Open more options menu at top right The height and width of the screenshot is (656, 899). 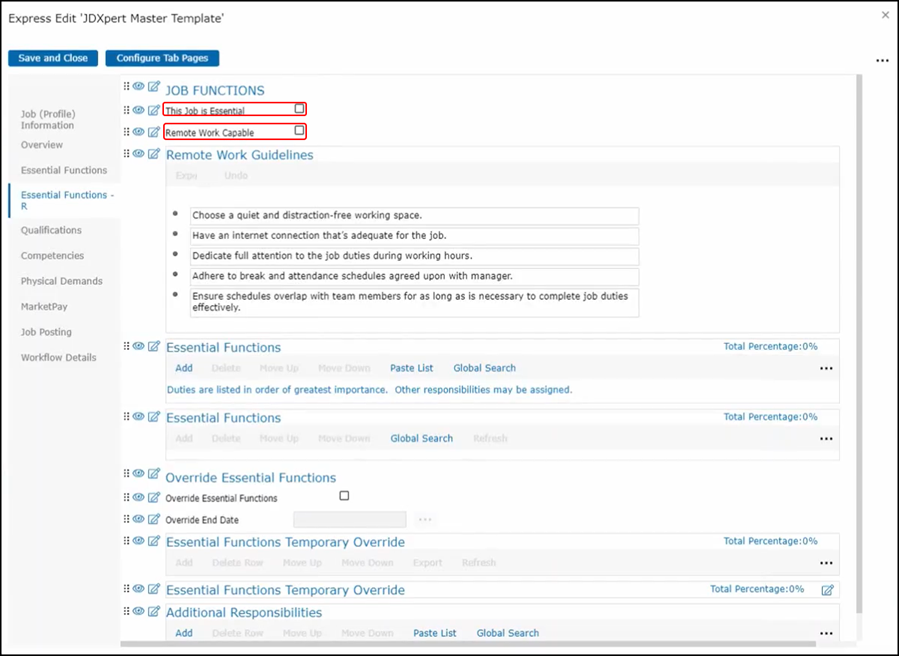(882, 61)
